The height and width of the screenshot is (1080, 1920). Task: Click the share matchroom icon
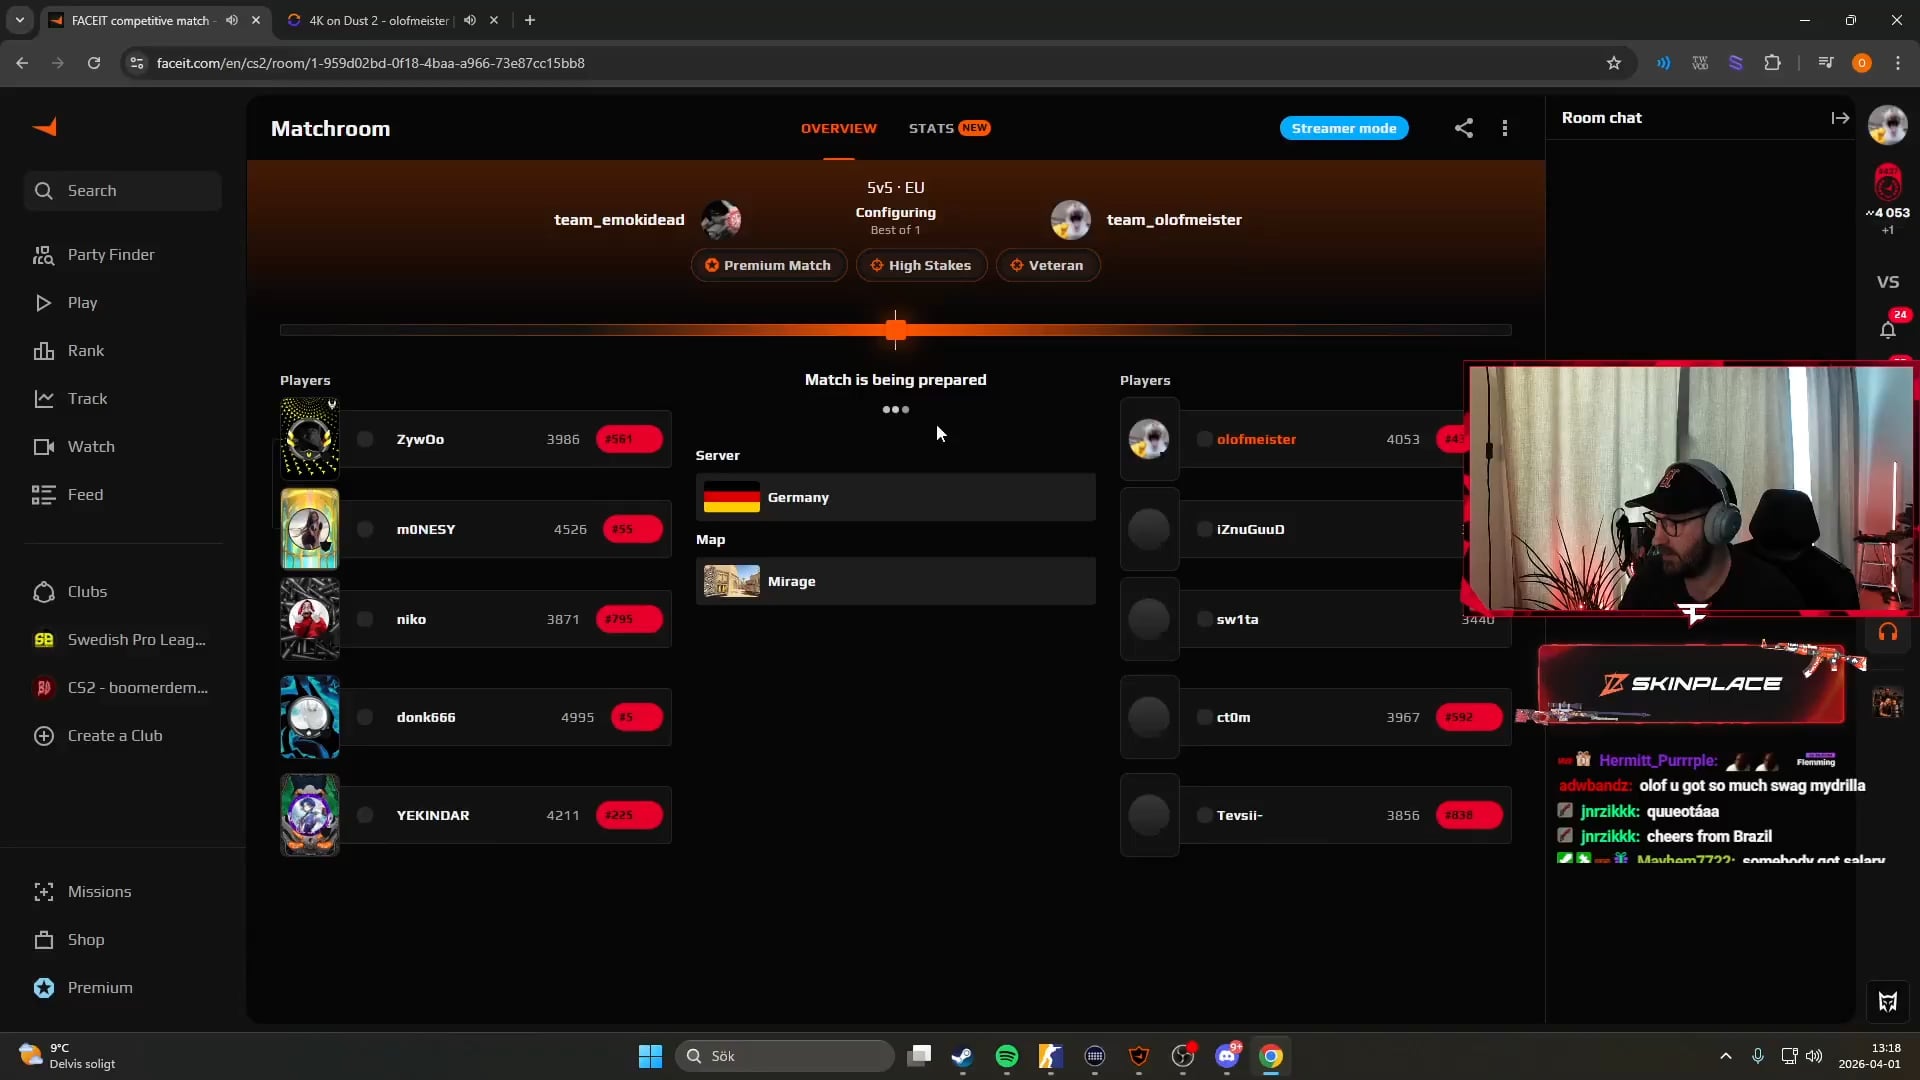[x=1463, y=128]
